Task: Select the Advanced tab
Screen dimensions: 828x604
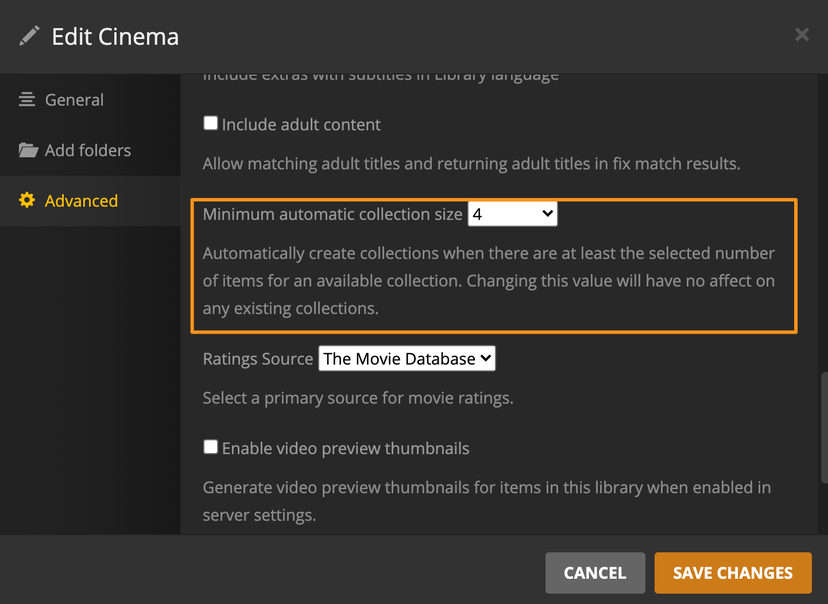Action: coord(81,201)
